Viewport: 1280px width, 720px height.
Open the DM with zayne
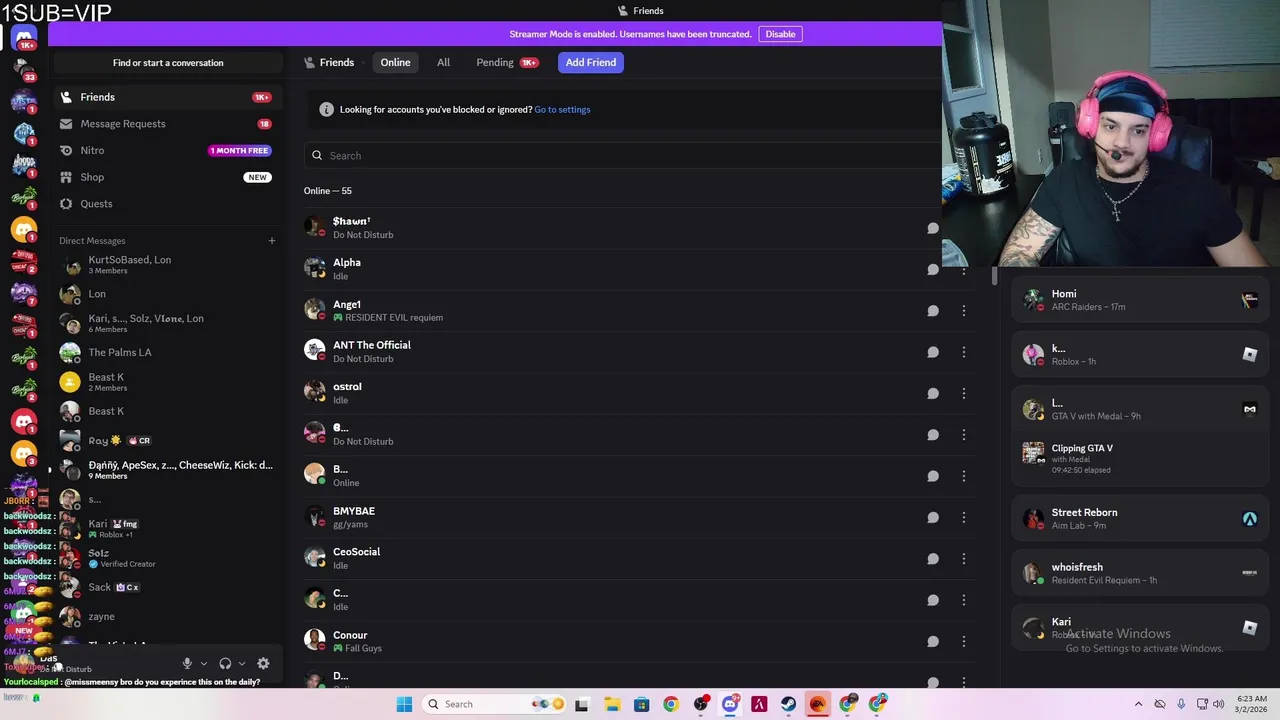pos(167,617)
